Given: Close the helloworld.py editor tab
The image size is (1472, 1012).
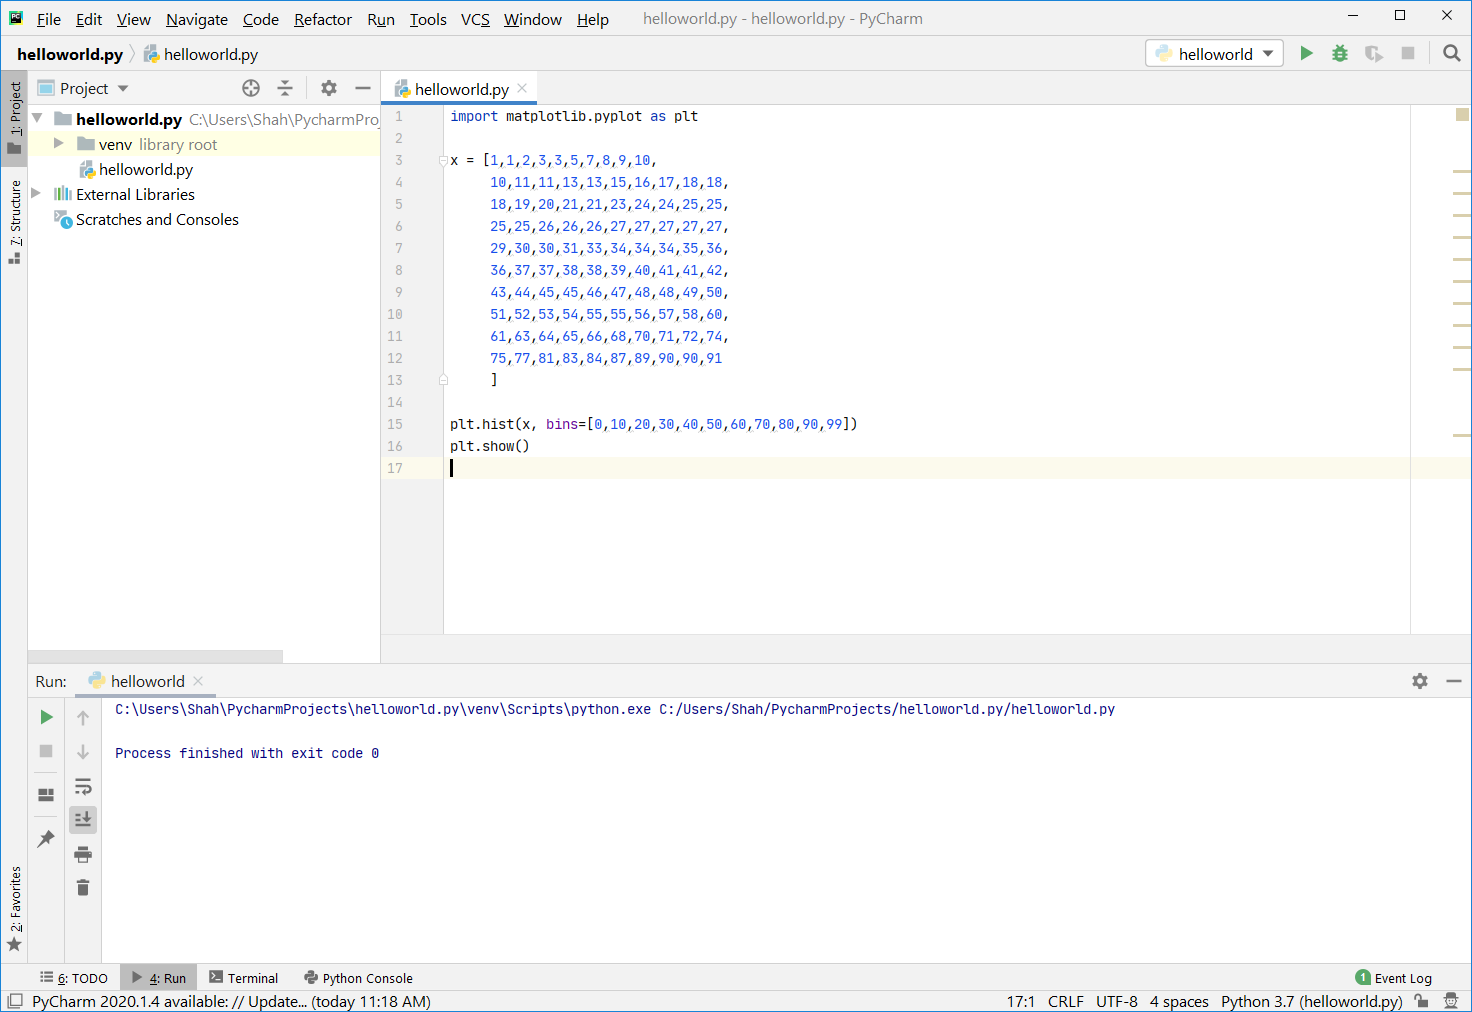Looking at the screenshot, I should [x=522, y=89].
